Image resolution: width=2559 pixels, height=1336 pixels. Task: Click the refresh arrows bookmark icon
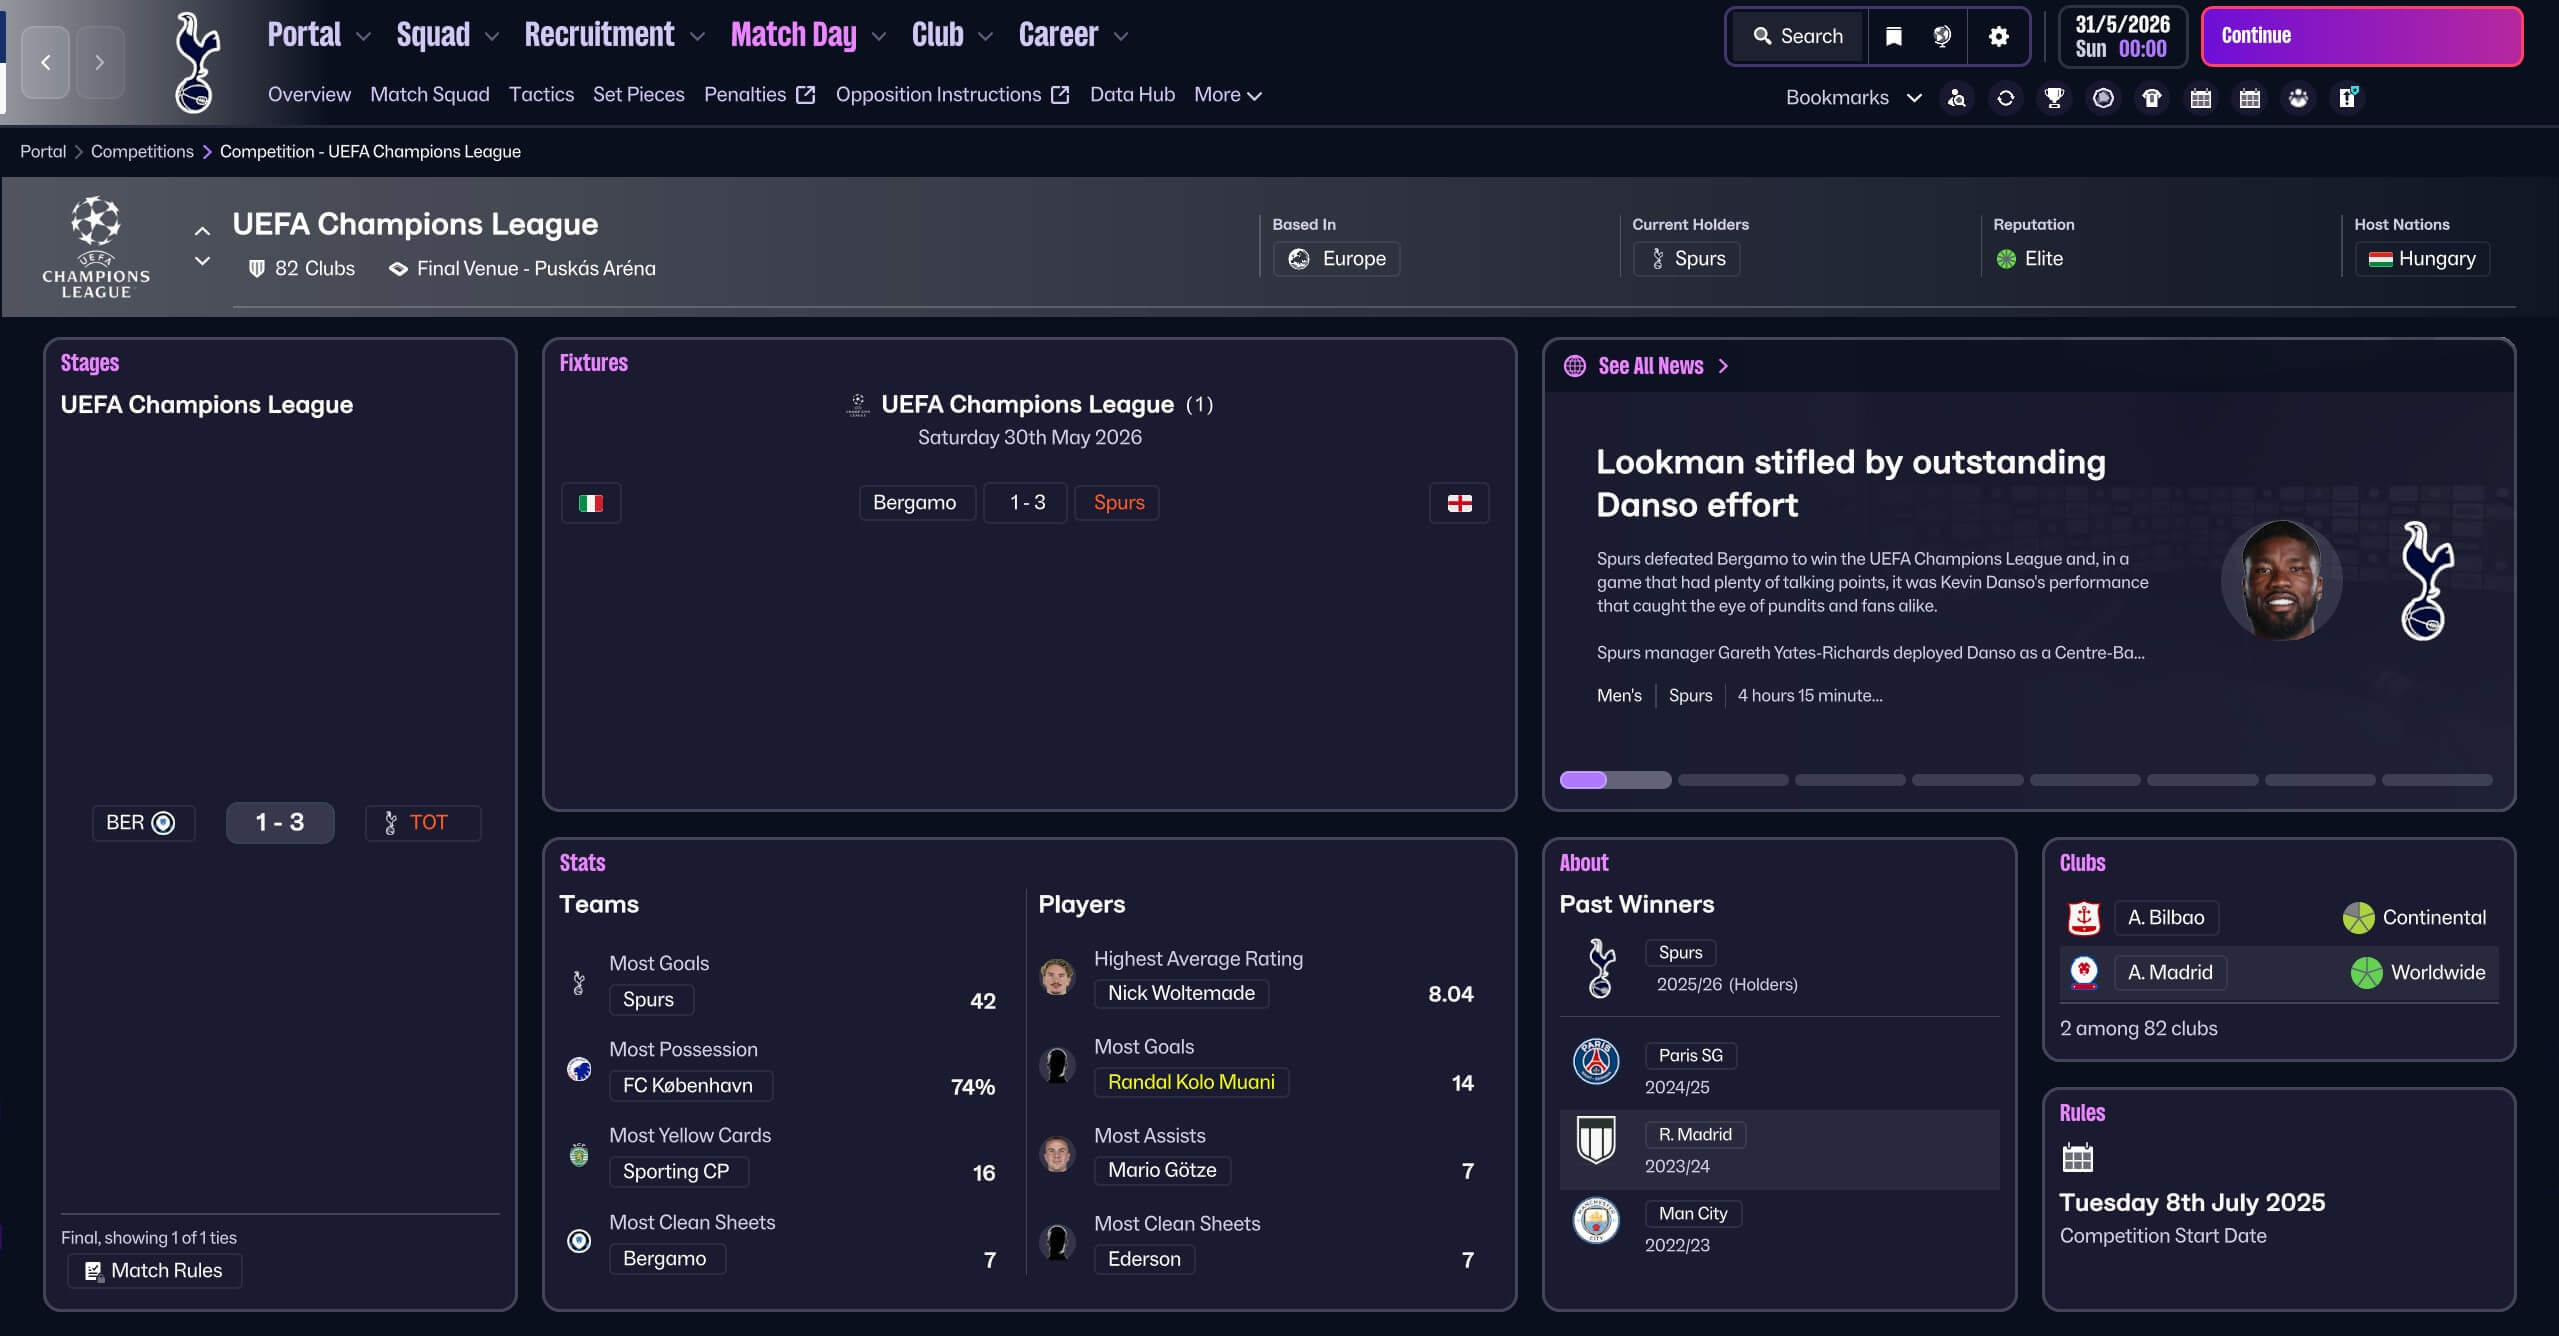(x=2005, y=98)
